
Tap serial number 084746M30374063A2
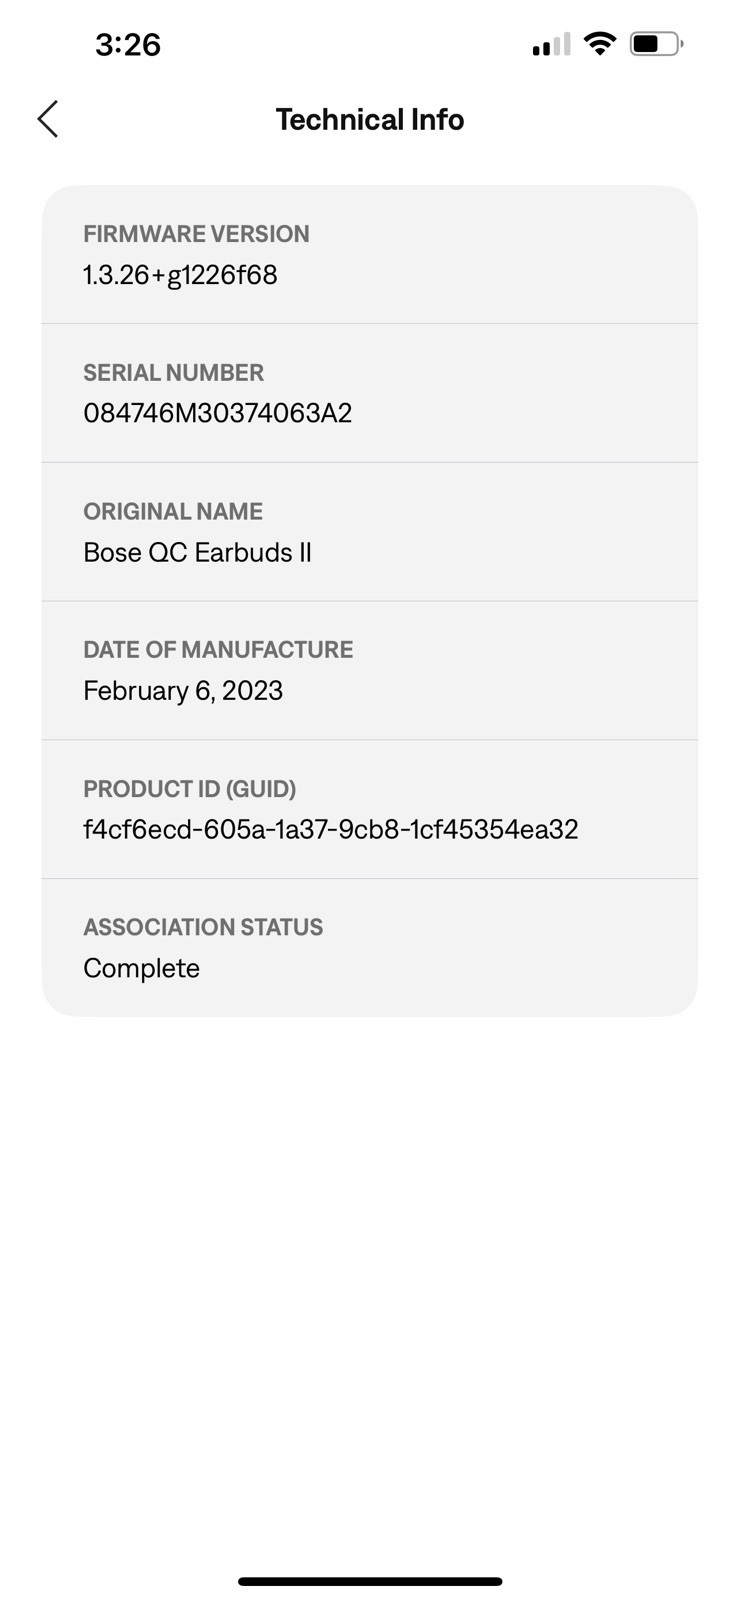pyautogui.click(x=217, y=413)
